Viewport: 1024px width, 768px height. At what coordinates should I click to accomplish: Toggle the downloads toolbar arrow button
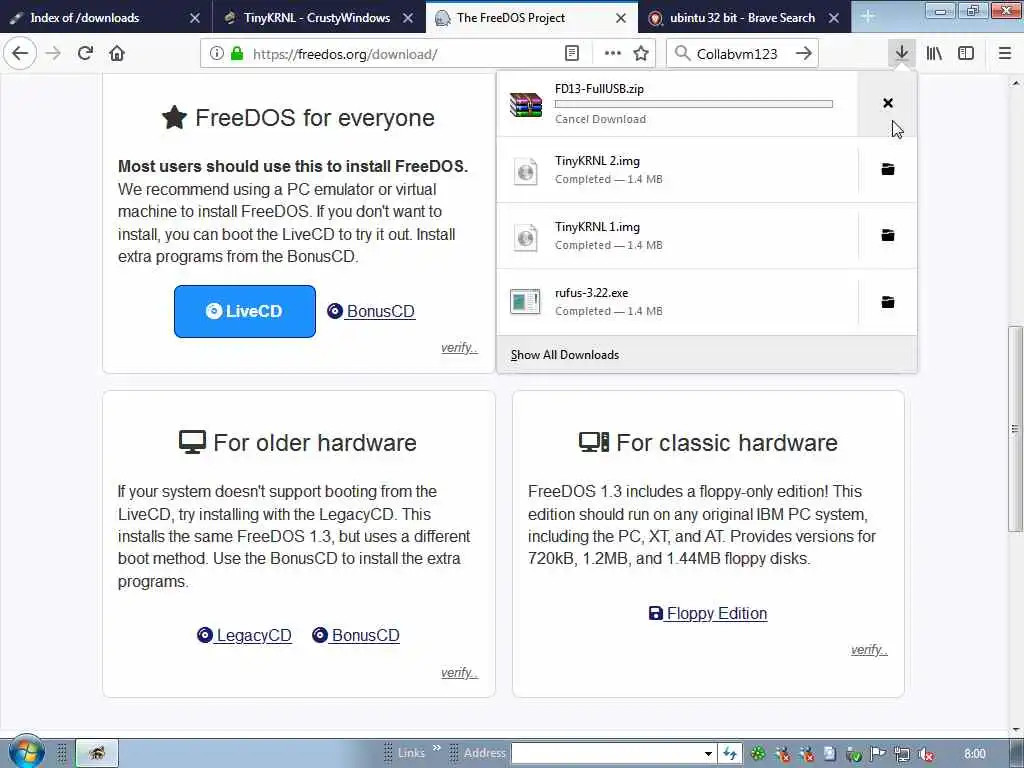pyautogui.click(x=902, y=54)
